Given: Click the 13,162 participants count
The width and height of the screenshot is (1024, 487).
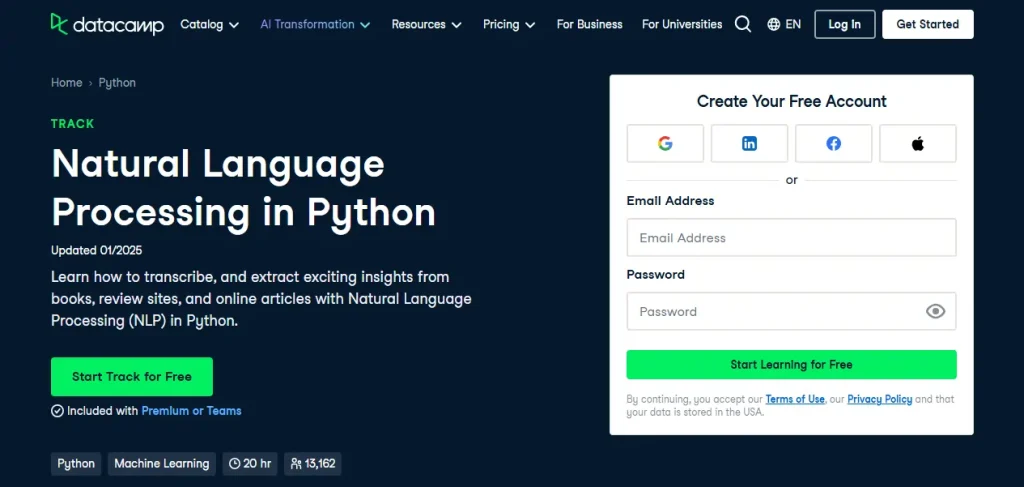Looking at the screenshot, I should coord(320,464).
